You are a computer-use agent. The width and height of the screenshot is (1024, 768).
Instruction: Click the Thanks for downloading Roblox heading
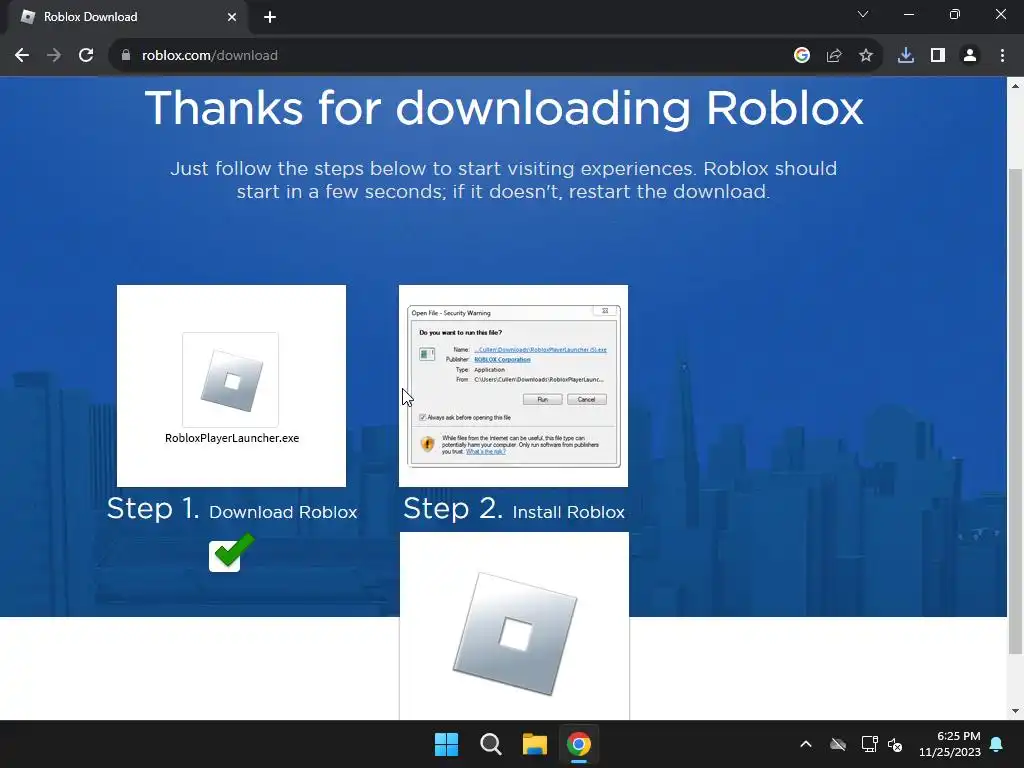tap(504, 108)
